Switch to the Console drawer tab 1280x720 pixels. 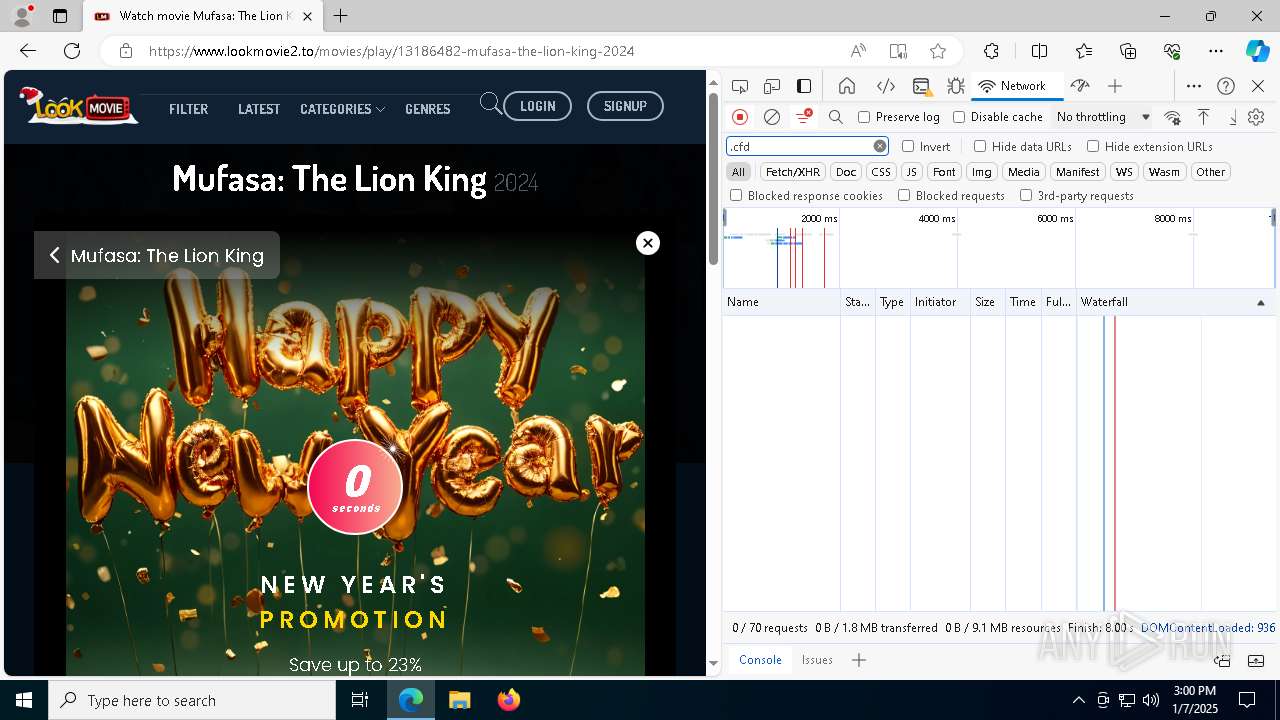(760, 660)
